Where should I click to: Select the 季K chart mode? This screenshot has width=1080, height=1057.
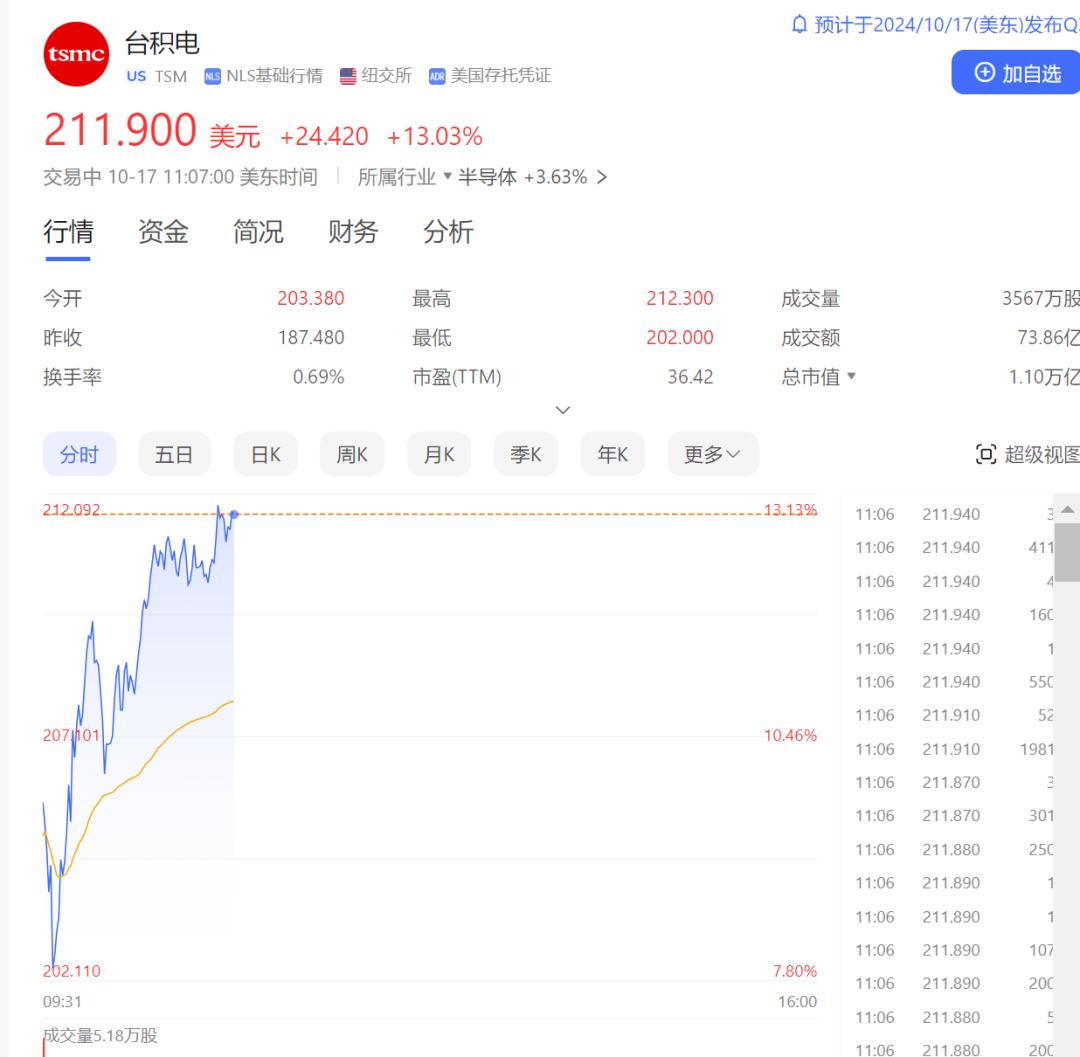[x=526, y=454]
